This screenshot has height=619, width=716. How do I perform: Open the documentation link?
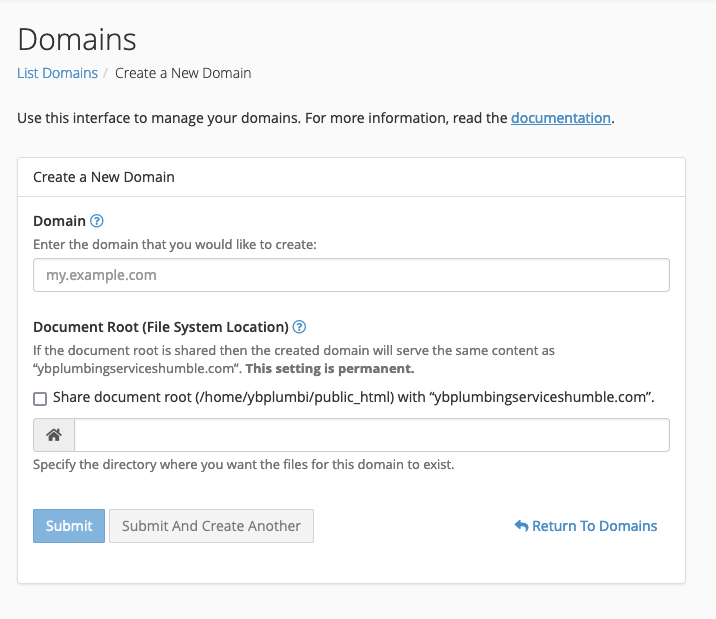pyautogui.click(x=560, y=118)
